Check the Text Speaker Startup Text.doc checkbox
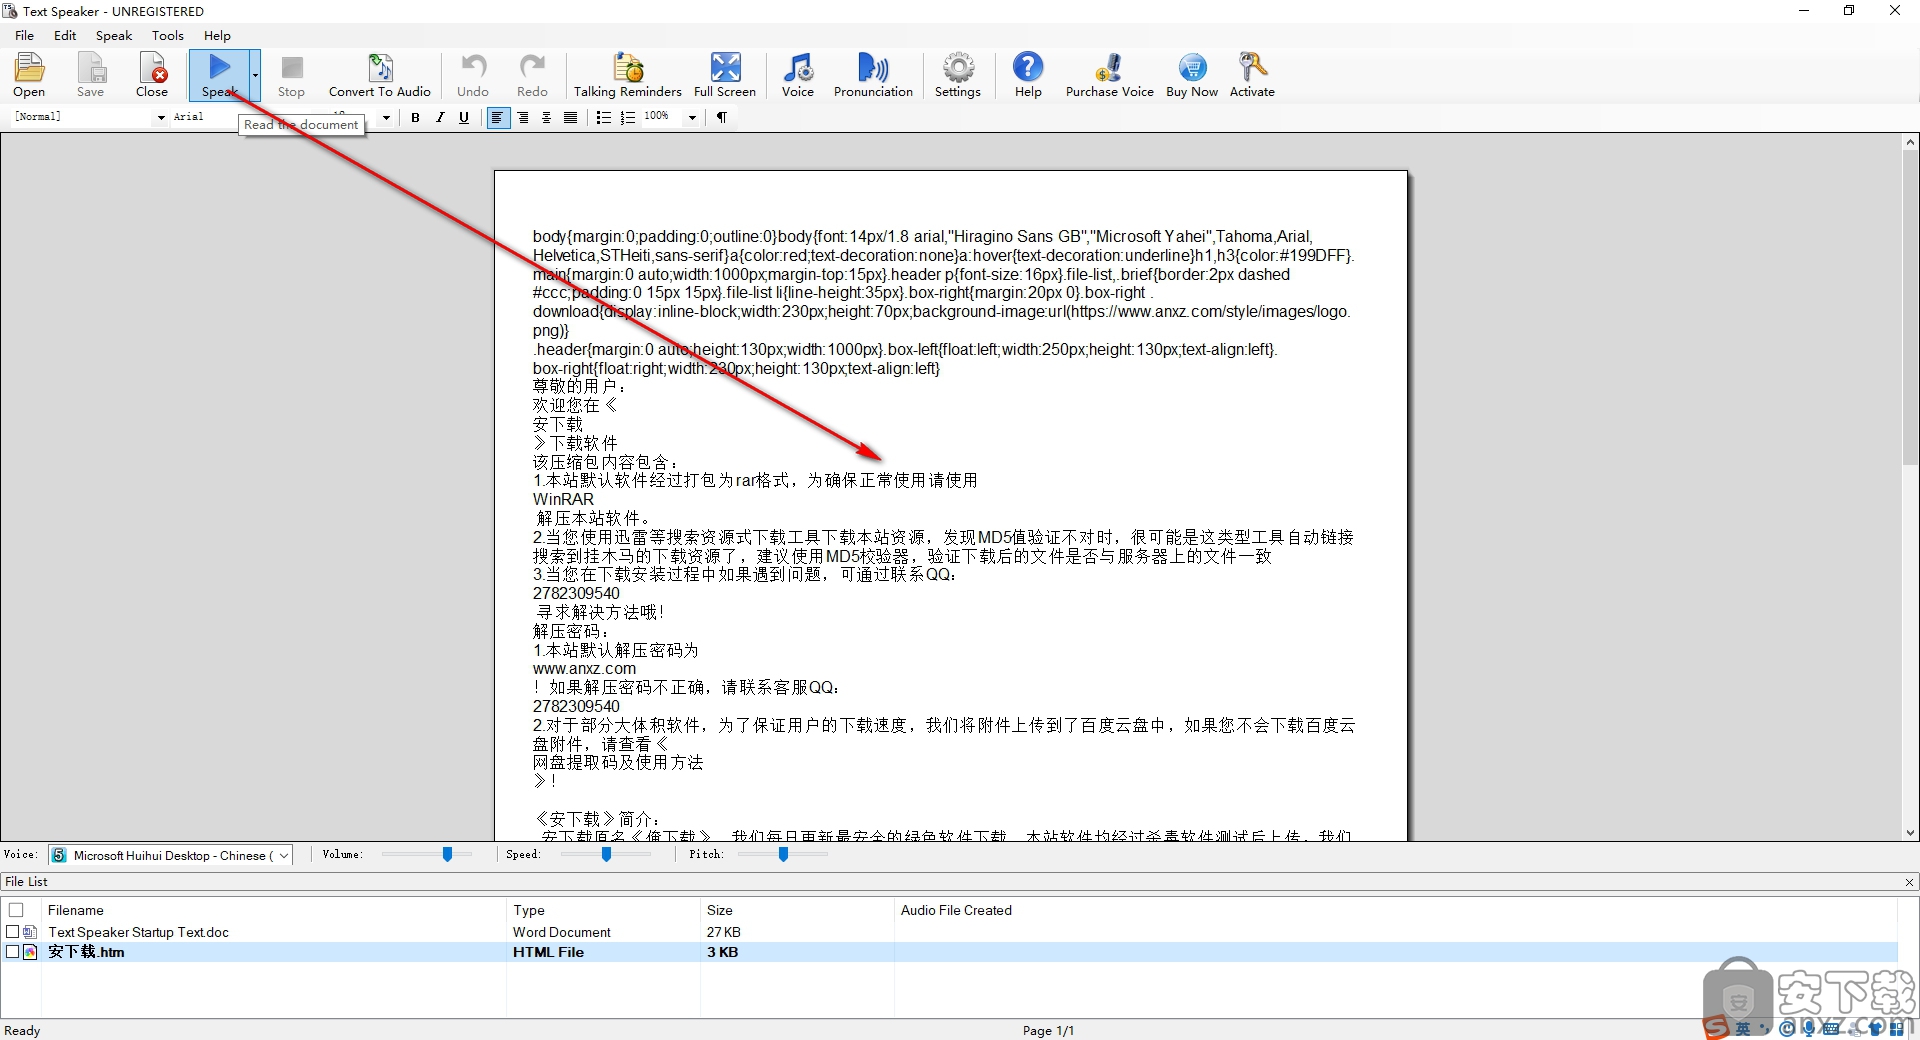Viewport: 1920px width, 1040px height. [x=13, y=932]
